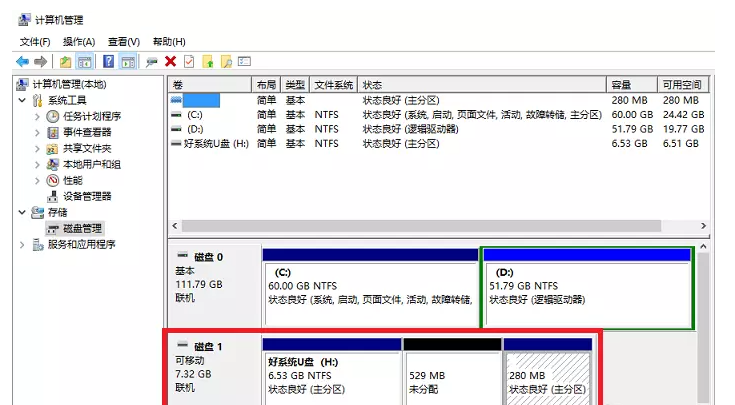Select 事件查看器 tree item
The image size is (735, 405).
(x=87, y=132)
